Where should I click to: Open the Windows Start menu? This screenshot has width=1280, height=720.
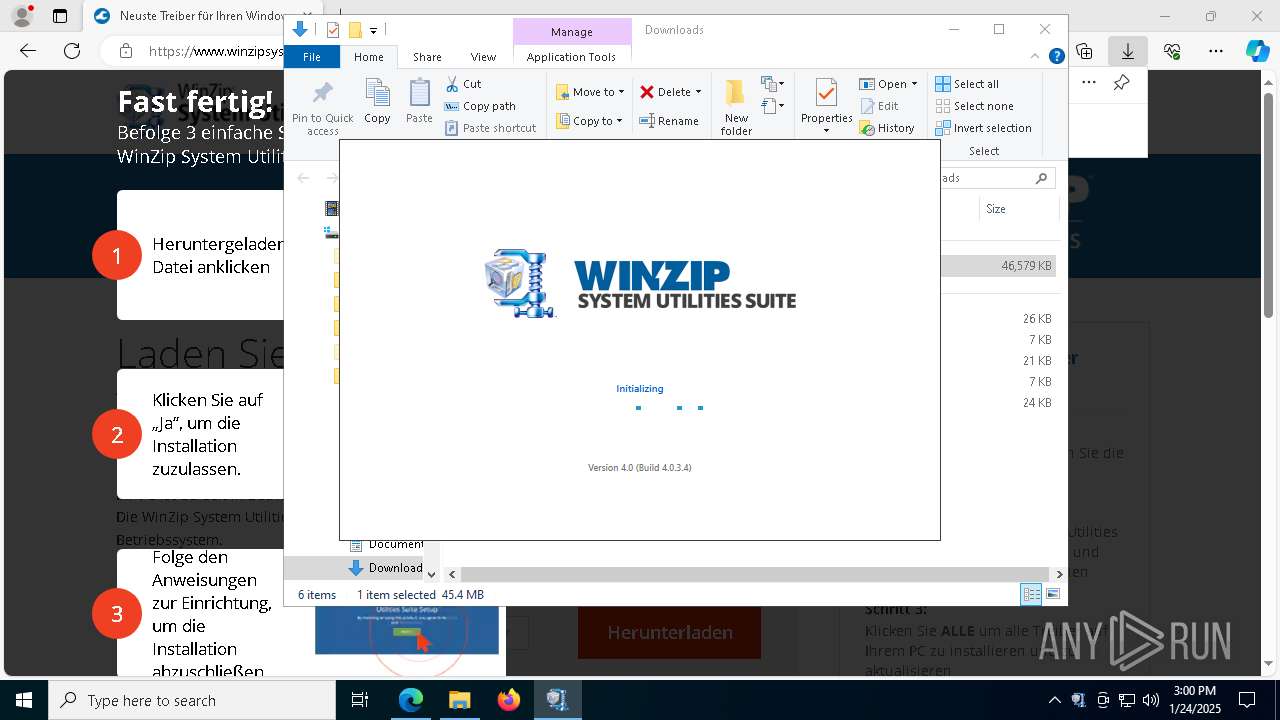[x=23, y=700]
